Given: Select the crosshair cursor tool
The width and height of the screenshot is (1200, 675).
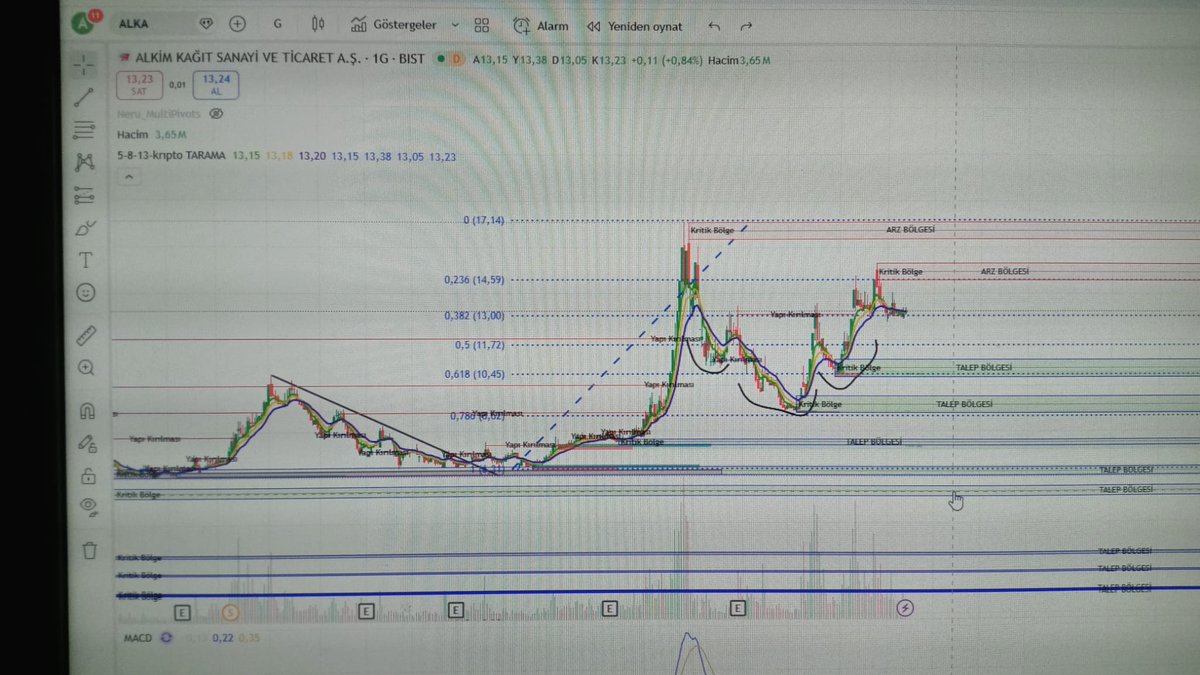Looking at the screenshot, I should 84,64.
